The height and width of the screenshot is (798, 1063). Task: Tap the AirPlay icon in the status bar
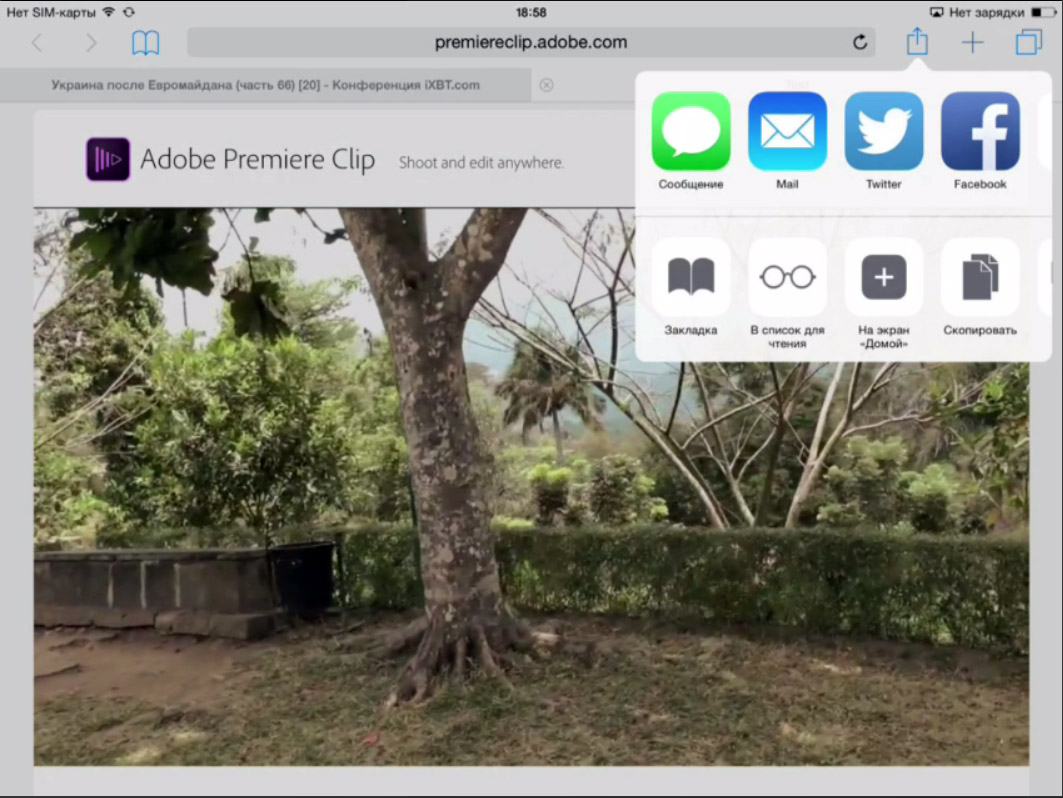pos(936,12)
